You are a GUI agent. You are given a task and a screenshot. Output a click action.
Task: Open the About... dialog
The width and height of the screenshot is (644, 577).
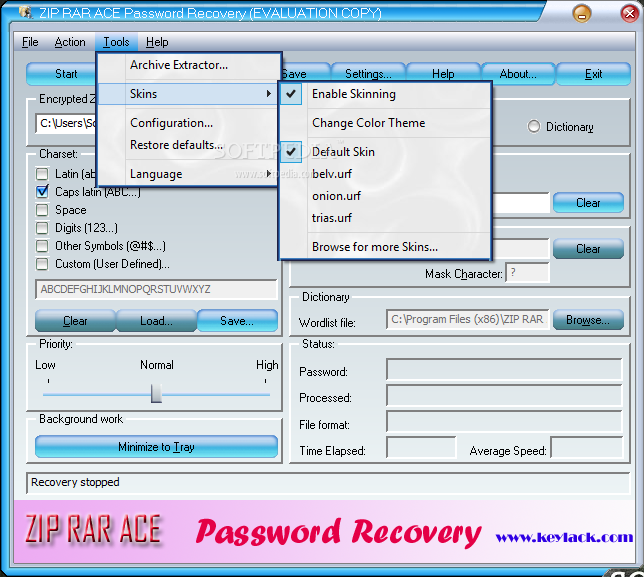point(518,74)
